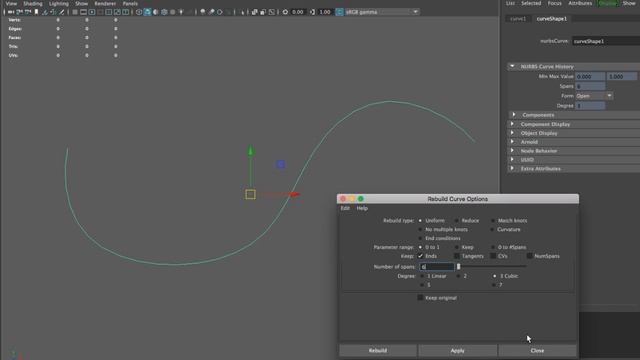Click Close button in Rebuild Curve Options

(537, 350)
